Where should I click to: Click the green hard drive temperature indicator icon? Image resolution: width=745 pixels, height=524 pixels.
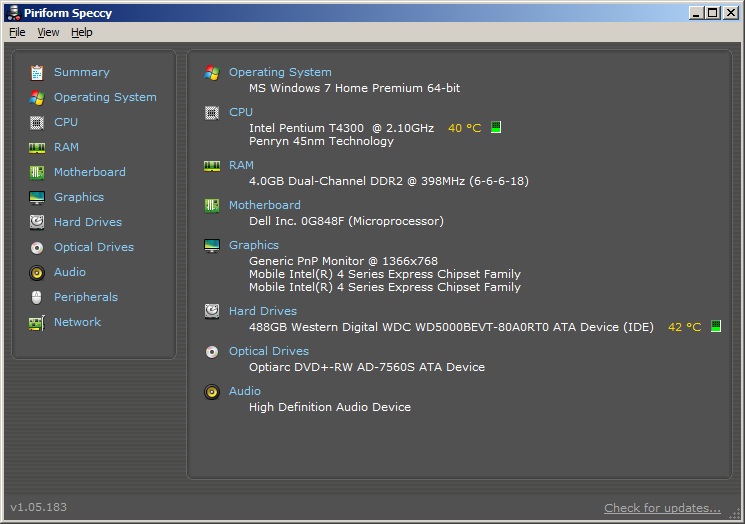pos(716,326)
